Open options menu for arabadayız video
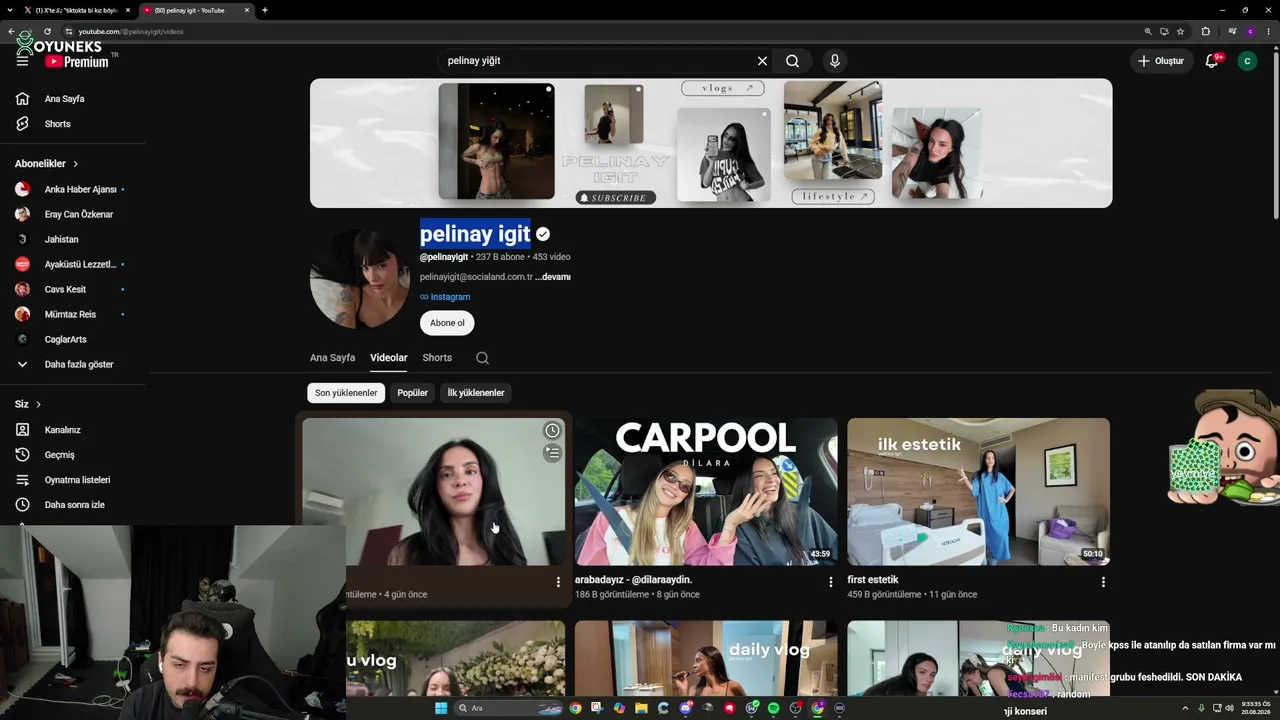 point(830,582)
